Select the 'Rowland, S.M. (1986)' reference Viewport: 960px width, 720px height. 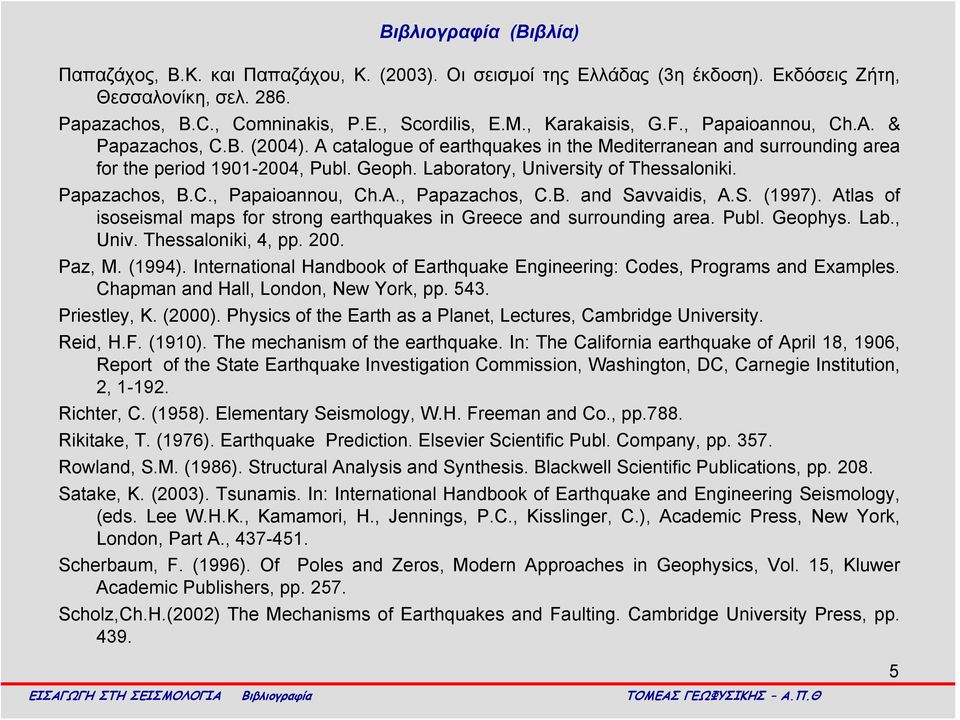tap(465, 467)
